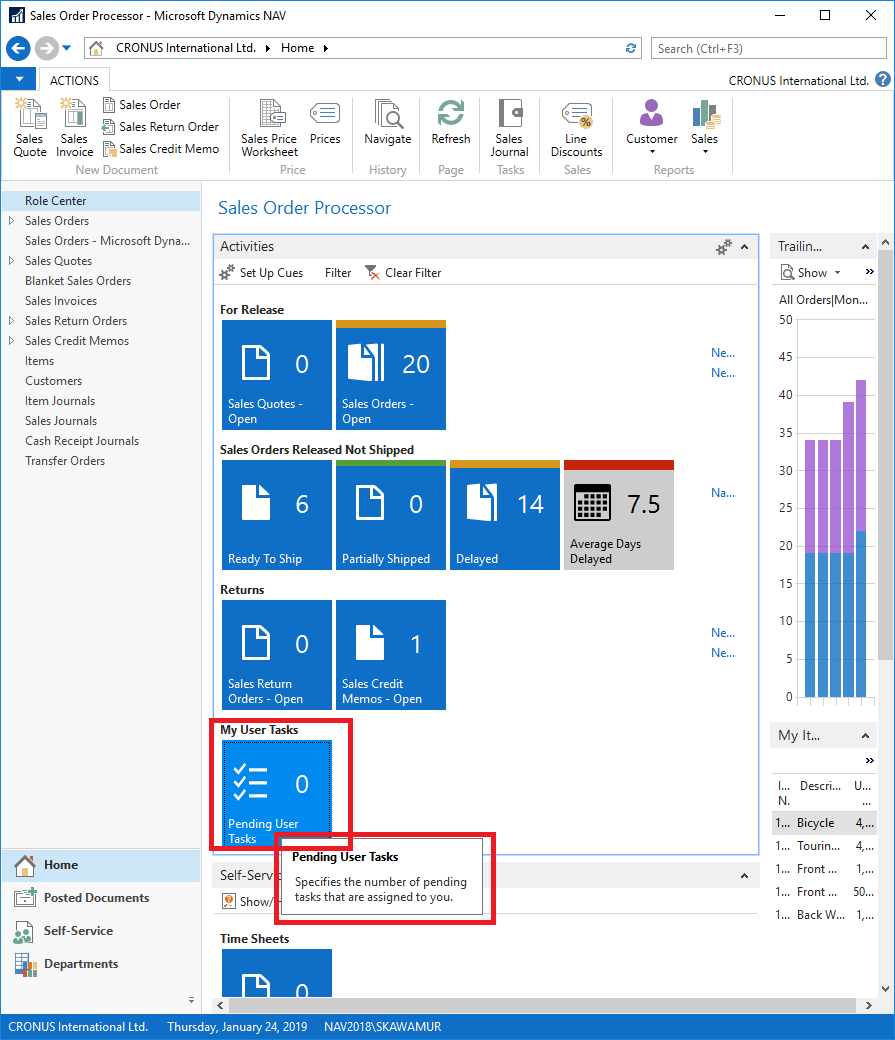
Task: Open the Prices action
Action: click(325, 123)
